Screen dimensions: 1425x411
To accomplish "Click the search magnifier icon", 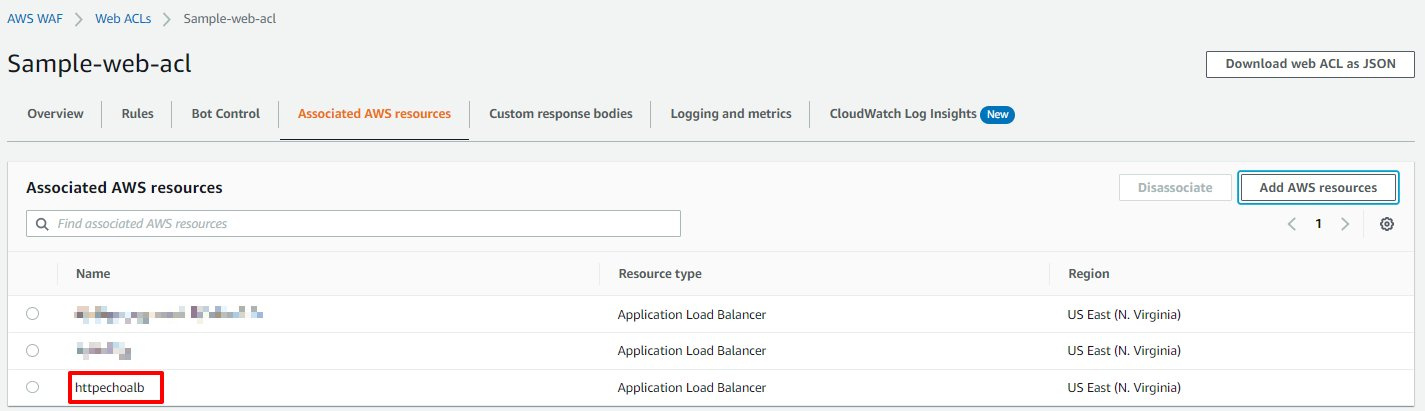I will (x=42, y=224).
